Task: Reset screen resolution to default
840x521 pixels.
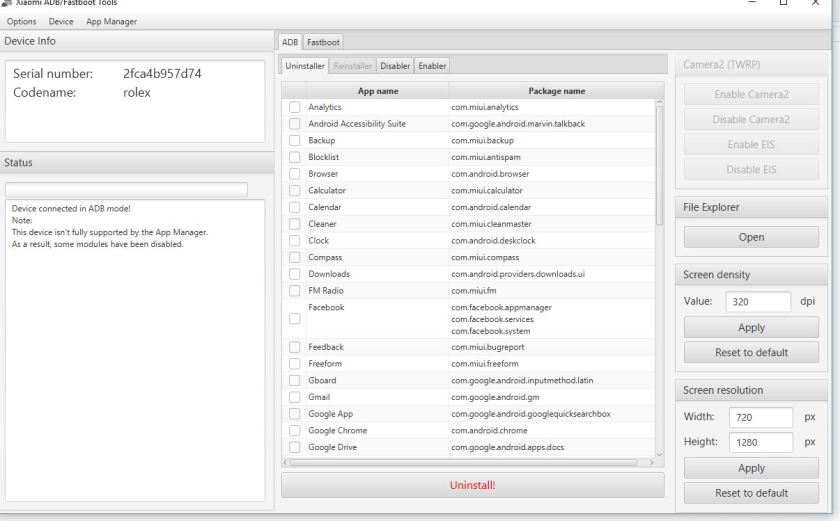Action: click(751, 493)
